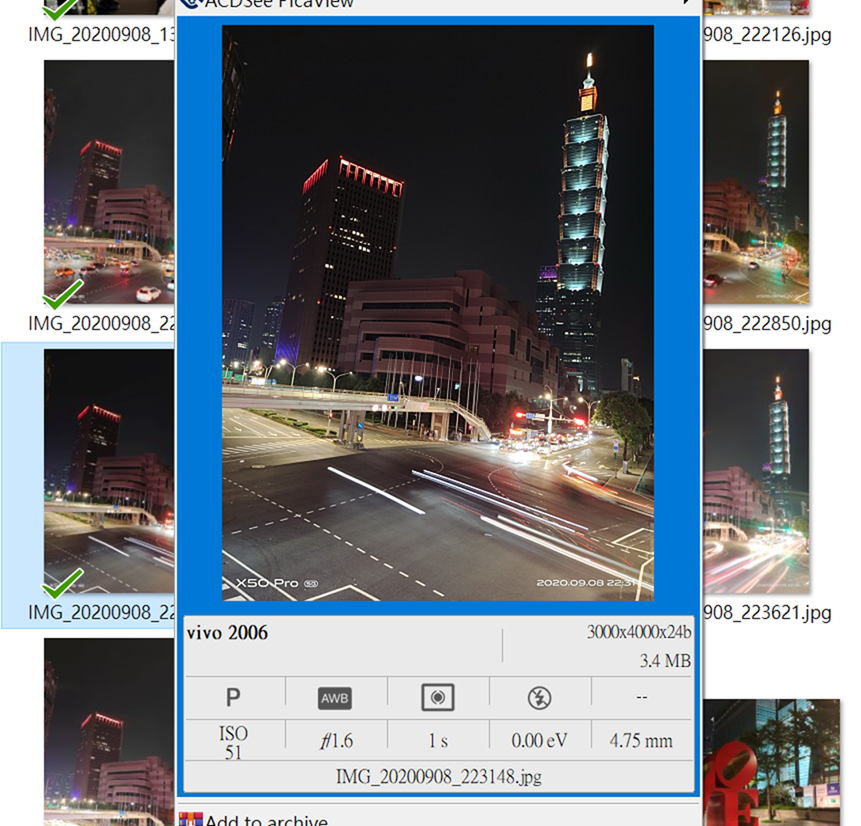This screenshot has width=861, height=826.
Task: Click the ACDSee PicaView eye icon
Action: click(190, 4)
